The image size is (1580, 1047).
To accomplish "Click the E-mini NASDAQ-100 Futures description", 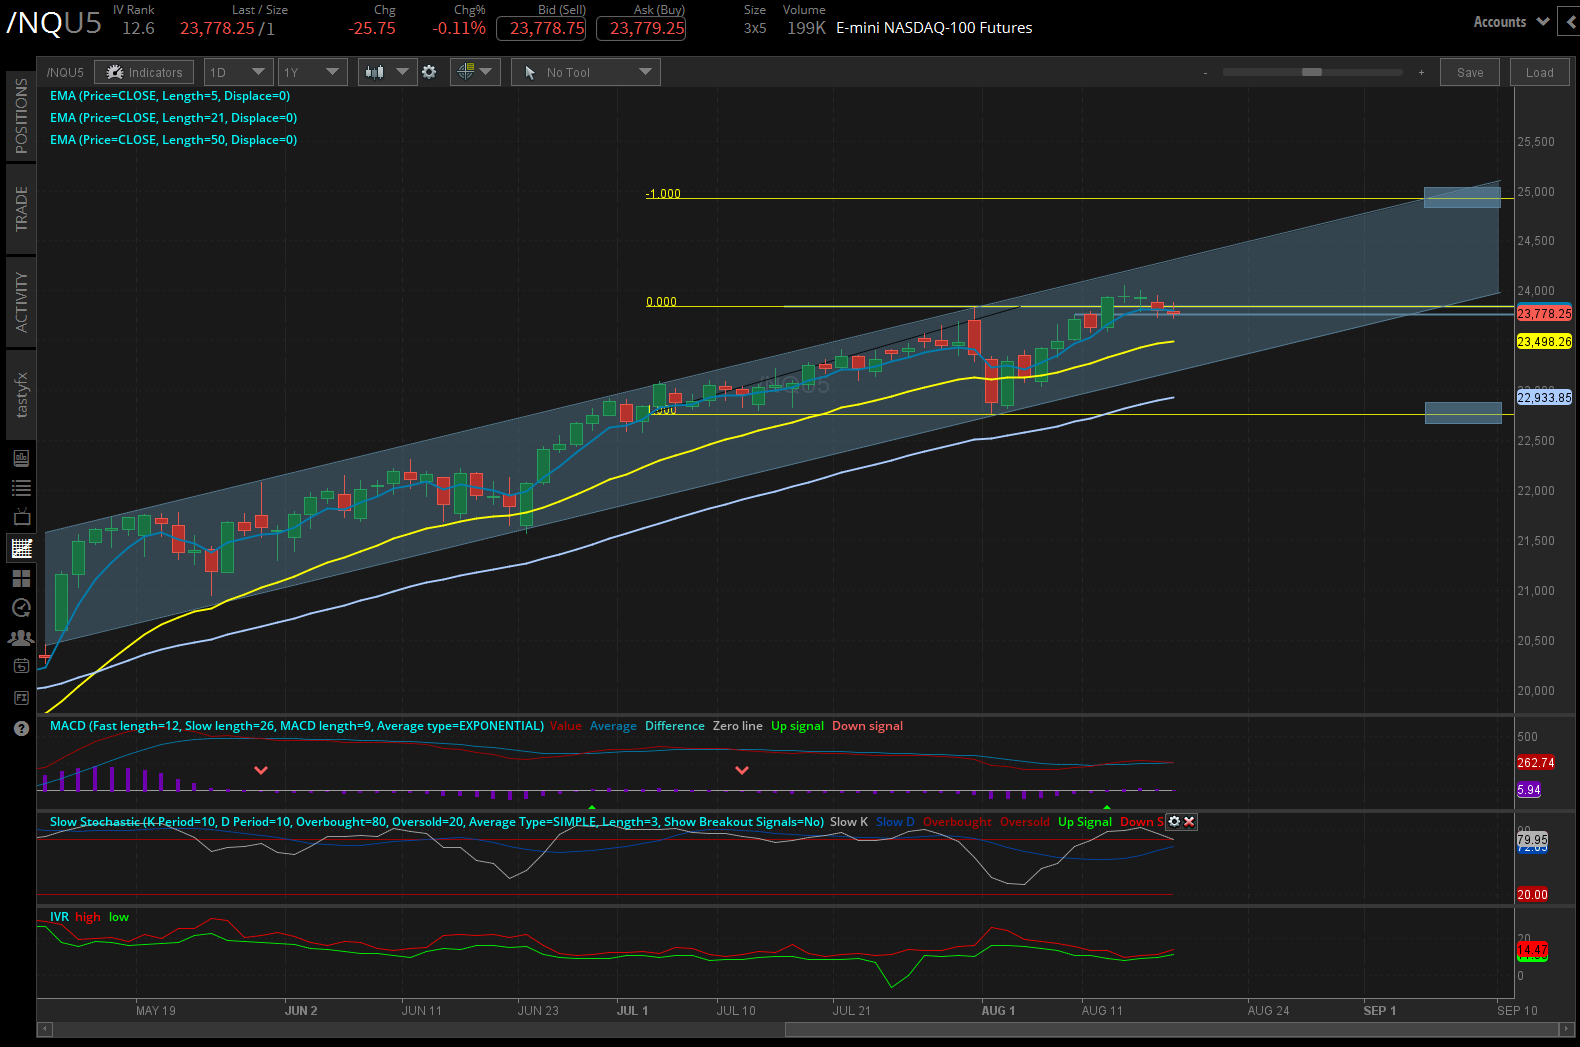I will point(934,28).
